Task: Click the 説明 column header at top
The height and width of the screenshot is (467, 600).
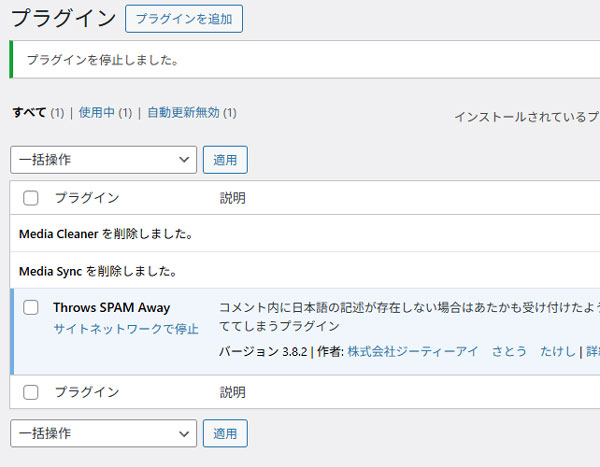Action: pyautogui.click(x=232, y=198)
